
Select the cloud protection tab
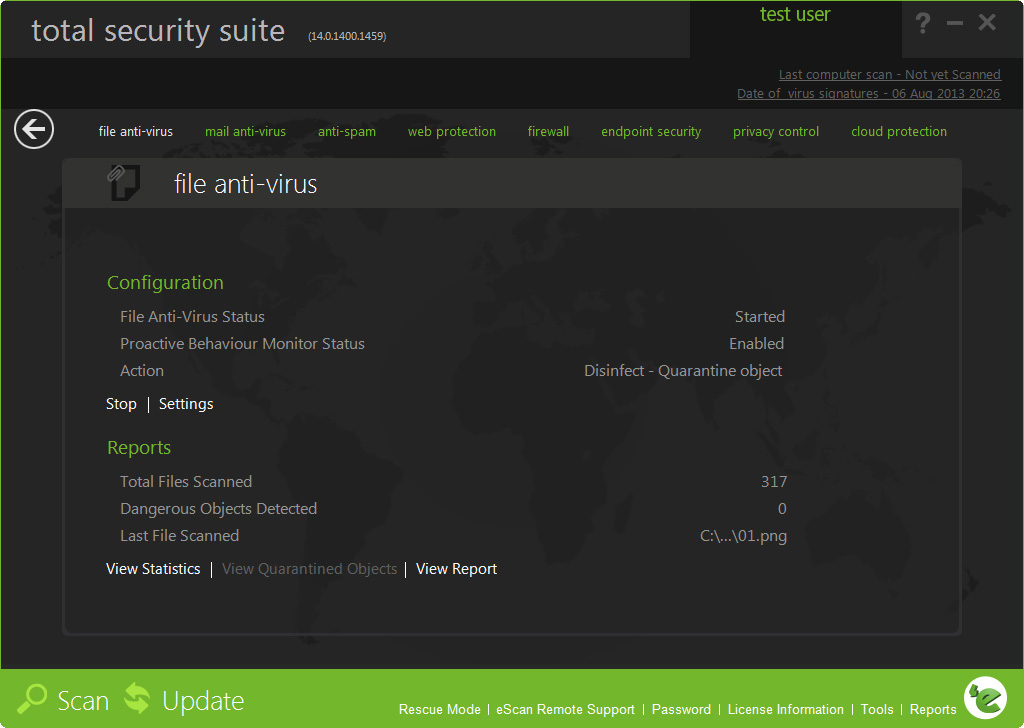899,131
